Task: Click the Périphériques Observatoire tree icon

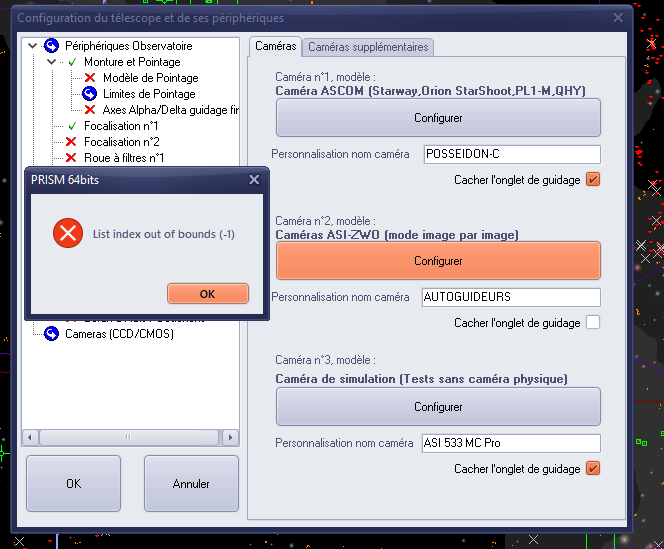Action: pyautogui.click(x=51, y=46)
